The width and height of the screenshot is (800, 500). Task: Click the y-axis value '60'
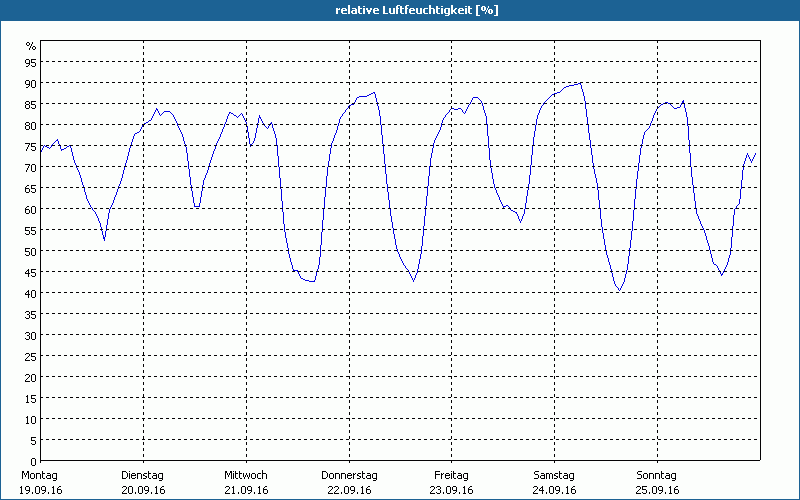[x=31, y=209]
